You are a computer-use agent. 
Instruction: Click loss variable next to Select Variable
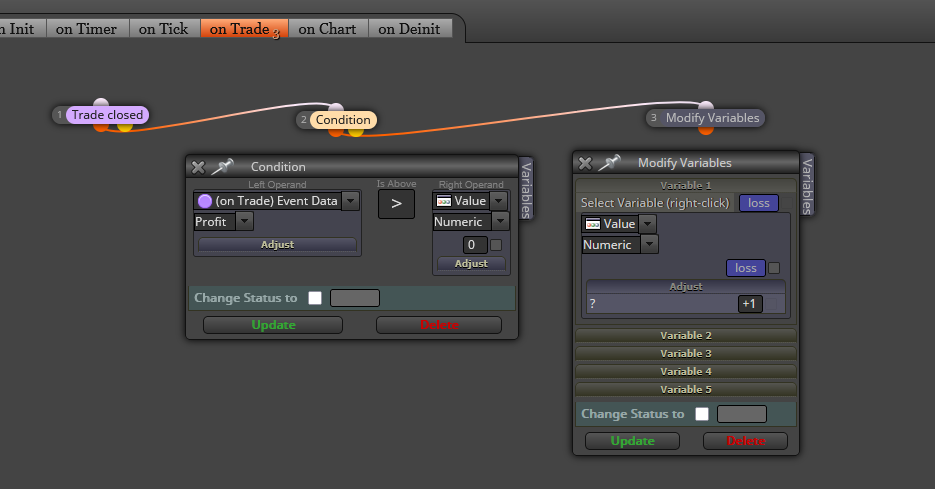tap(758, 203)
